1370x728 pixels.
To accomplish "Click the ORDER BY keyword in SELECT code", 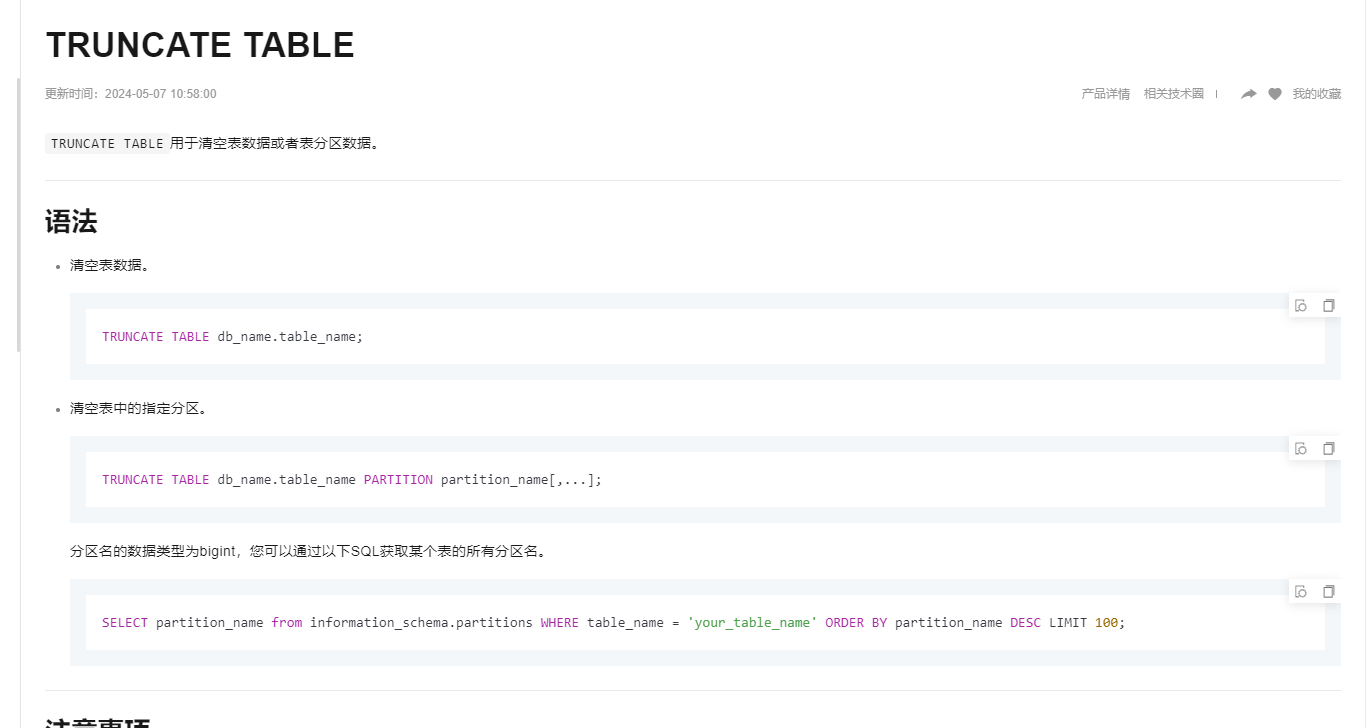I will click(856, 623).
